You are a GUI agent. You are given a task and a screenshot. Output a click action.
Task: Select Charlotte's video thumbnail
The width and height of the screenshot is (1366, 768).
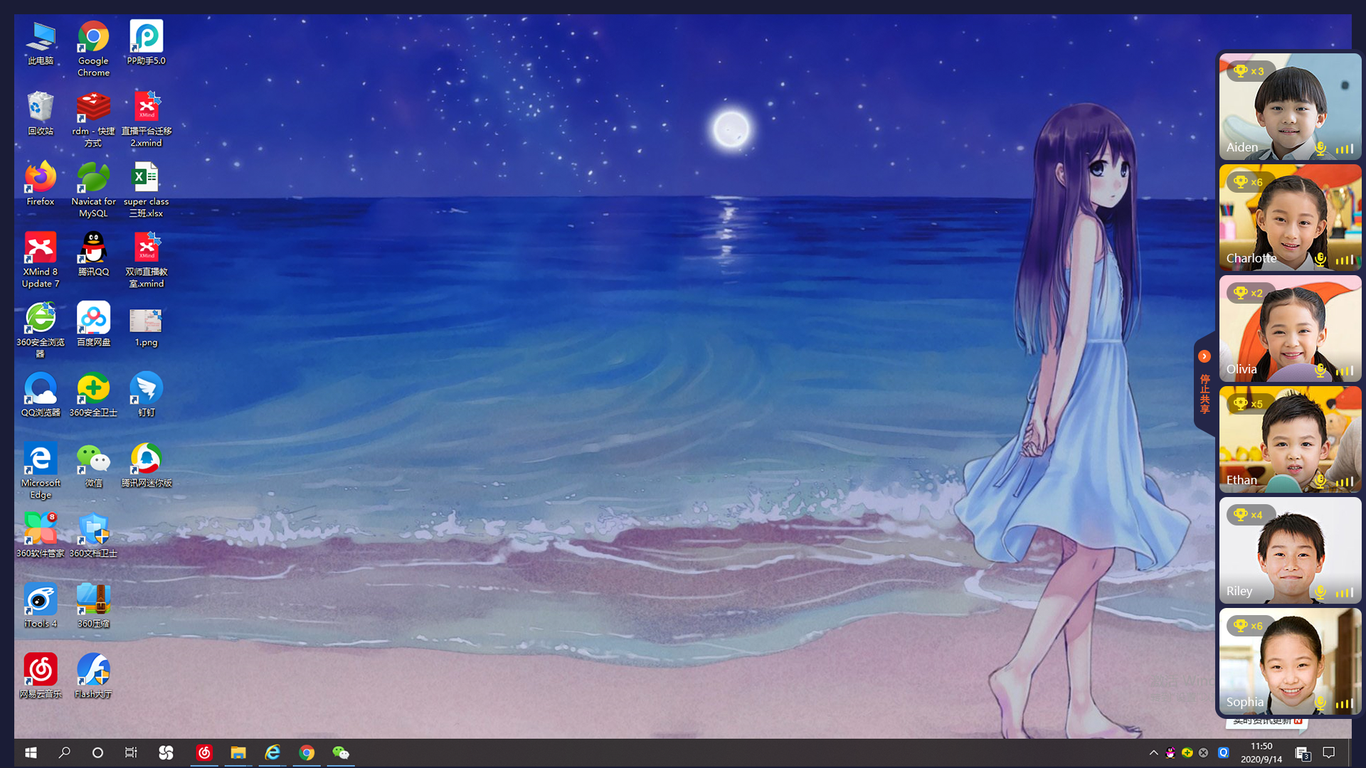[1290, 218]
